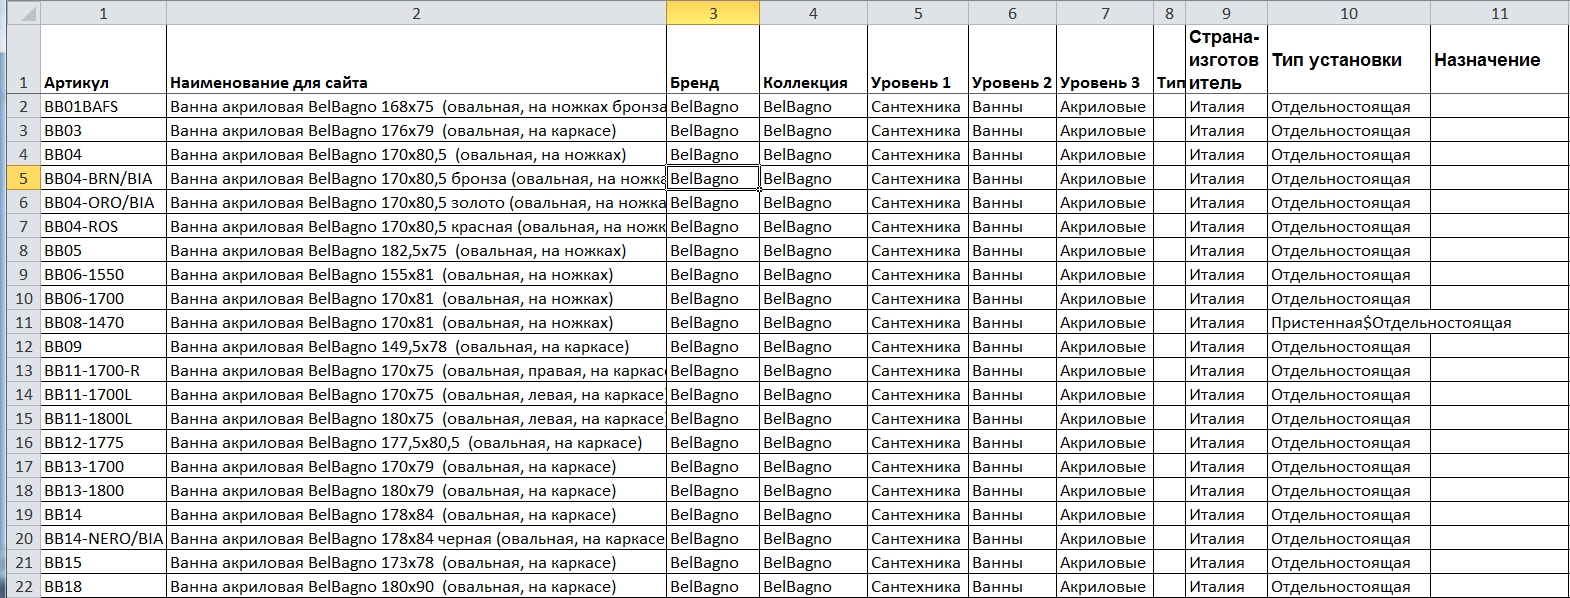Select the 'Пристенная$Отдельностоящая' cell
Screen dimensions: 1570x598
click(1349, 322)
